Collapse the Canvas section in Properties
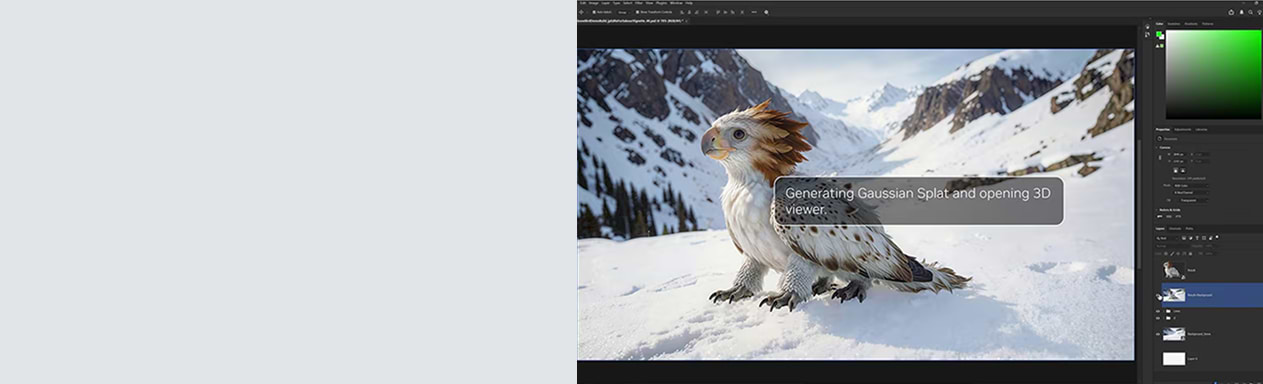This screenshot has height=384, width=1263. [x=1157, y=147]
